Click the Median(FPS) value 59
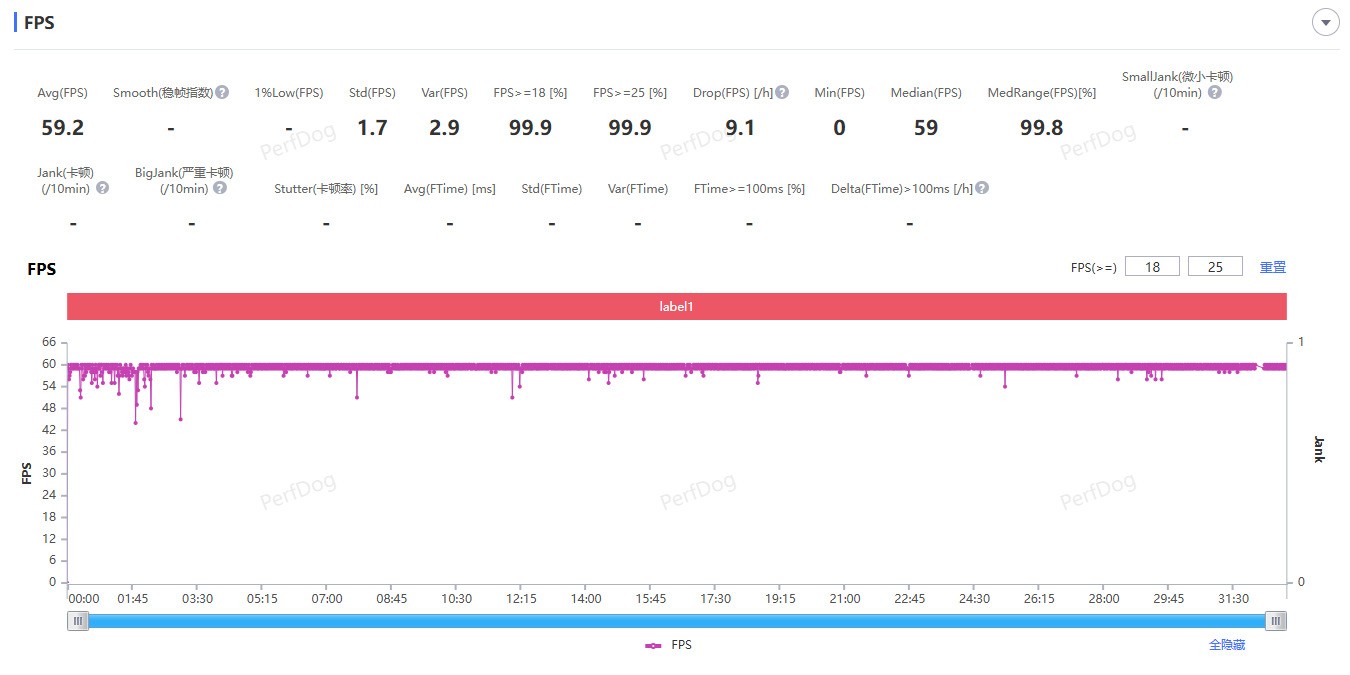The height and width of the screenshot is (675, 1350). coord(925,128)
